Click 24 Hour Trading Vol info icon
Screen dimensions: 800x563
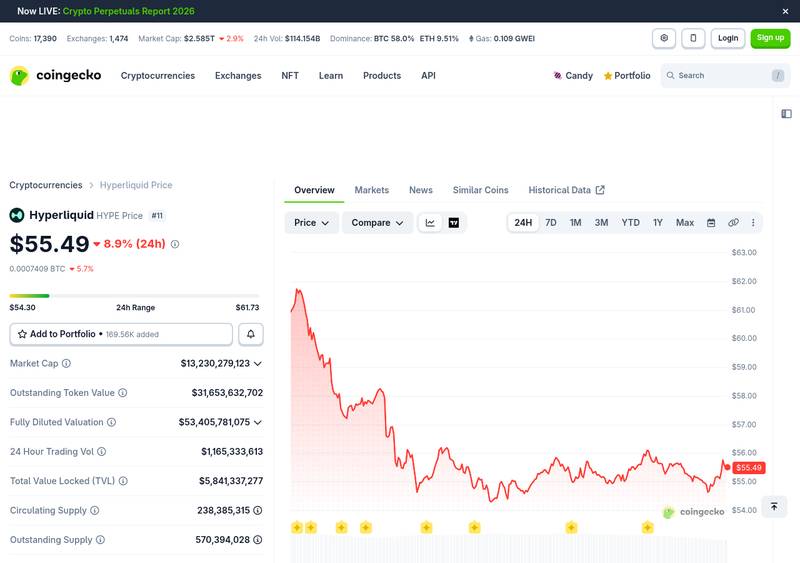pos(102,452)
